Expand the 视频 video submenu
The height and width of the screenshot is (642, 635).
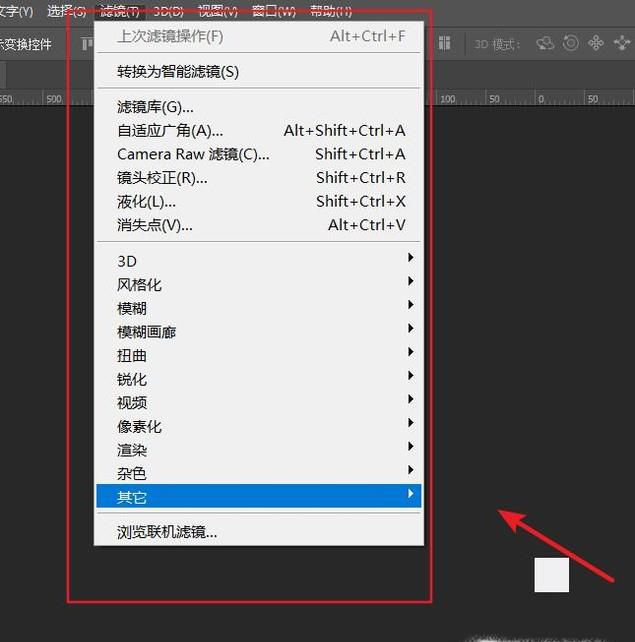pyautogui.click(x=259, y=402)
